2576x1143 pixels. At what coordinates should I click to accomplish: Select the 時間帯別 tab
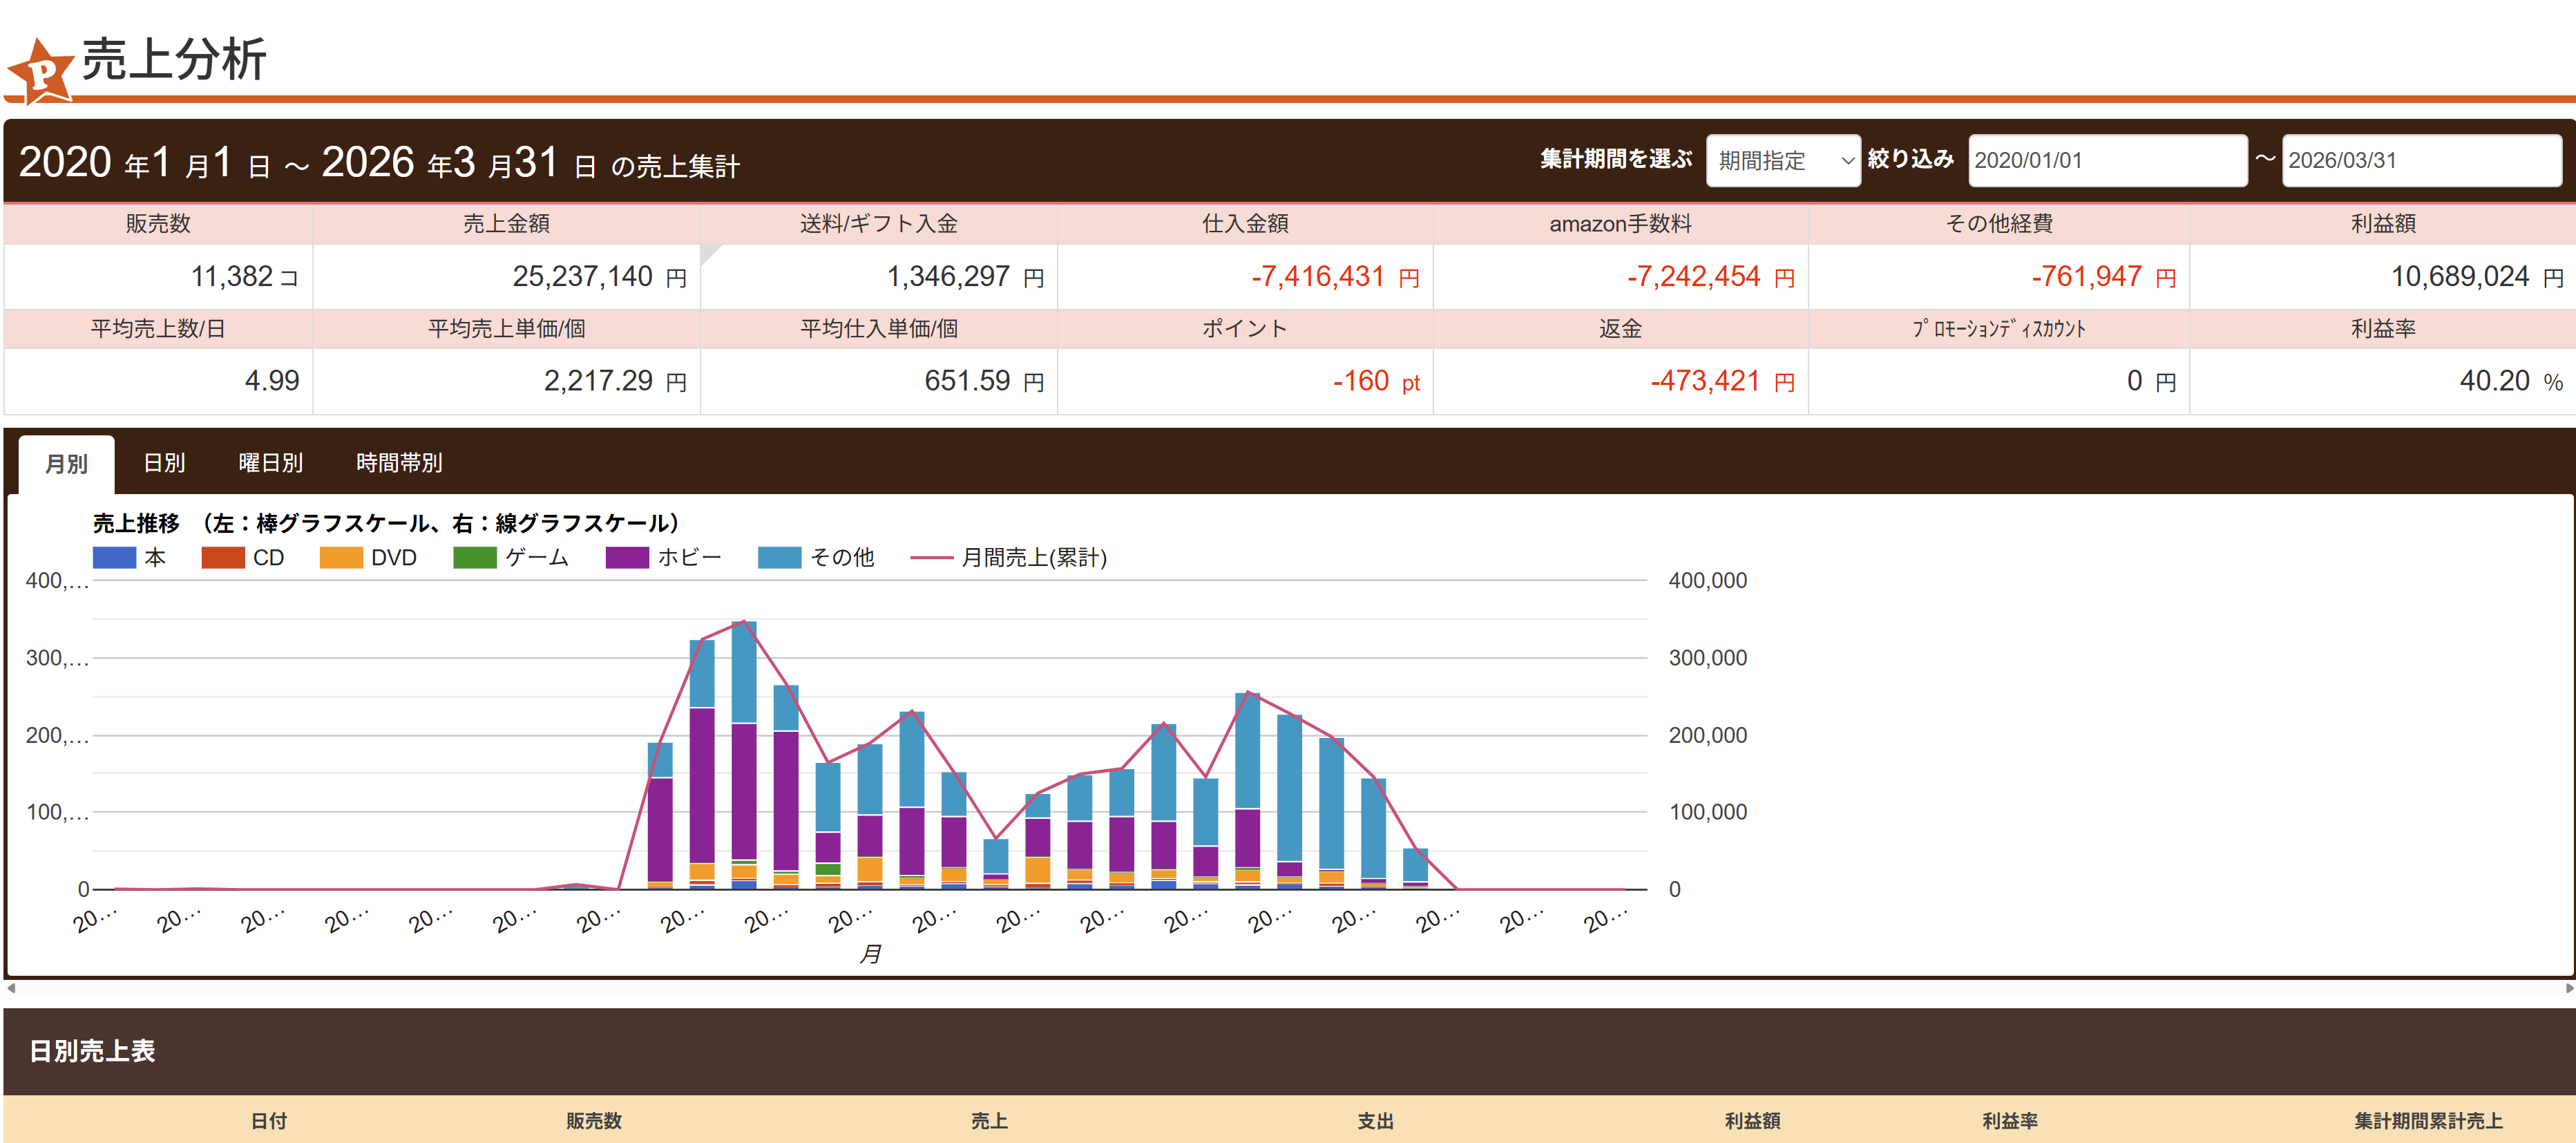coord(399,463)
